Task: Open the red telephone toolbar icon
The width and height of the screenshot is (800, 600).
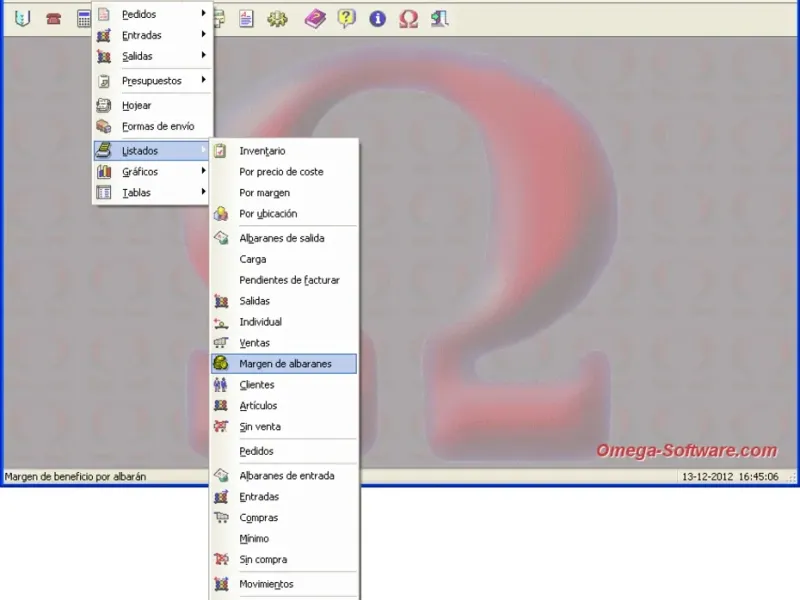Action: (x=54, y=19)
